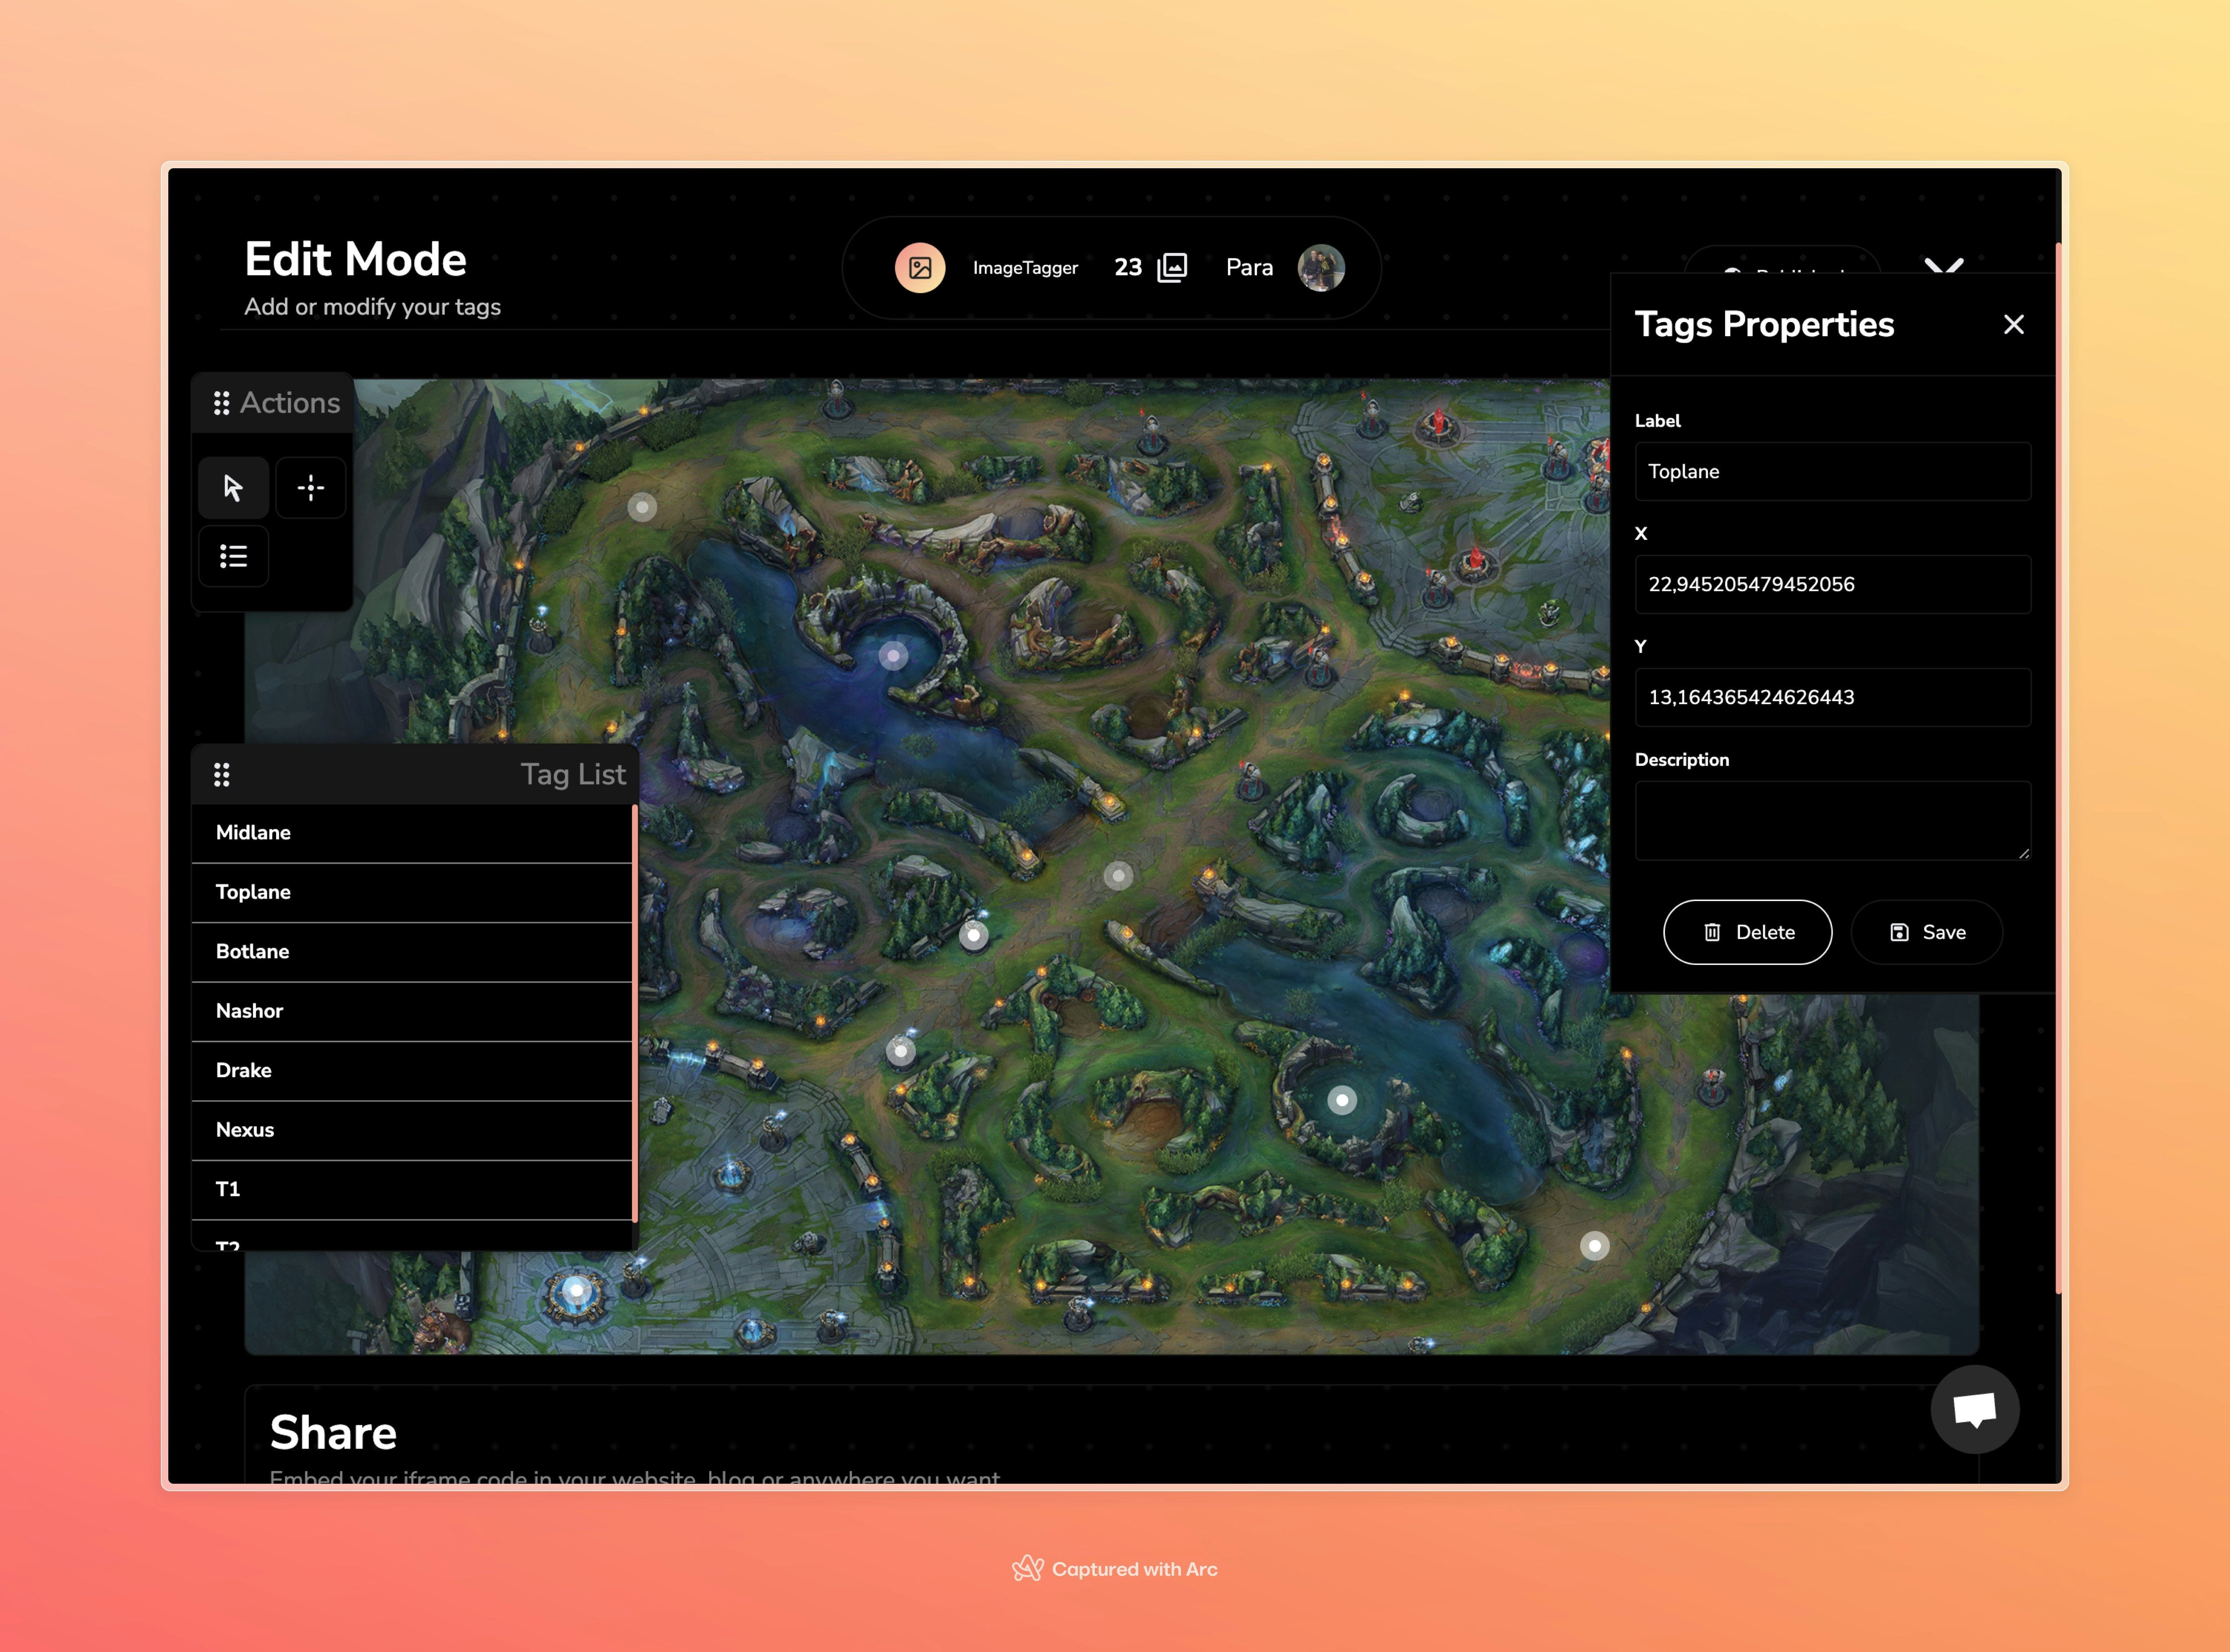Select Drake in the Tag List
The image size is (2230, 1652).
click(412, 1071)
